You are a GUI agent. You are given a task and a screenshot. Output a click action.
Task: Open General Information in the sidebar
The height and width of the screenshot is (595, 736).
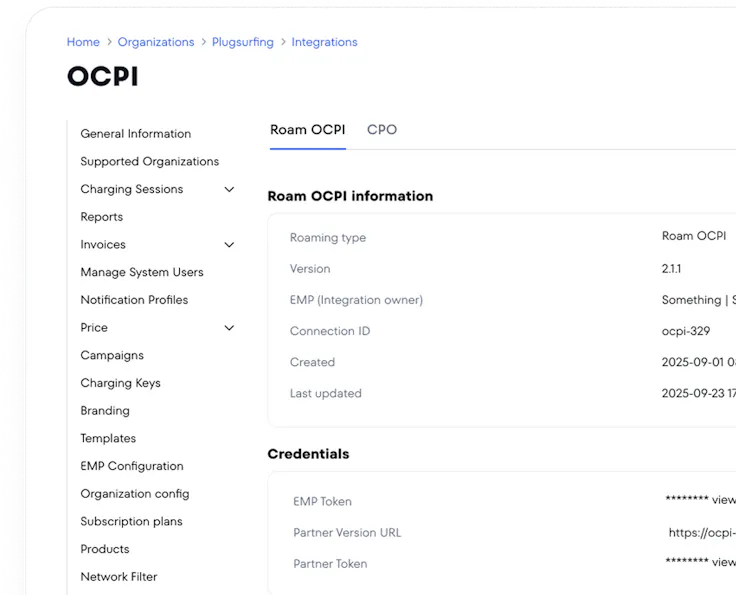click(136, 134)
